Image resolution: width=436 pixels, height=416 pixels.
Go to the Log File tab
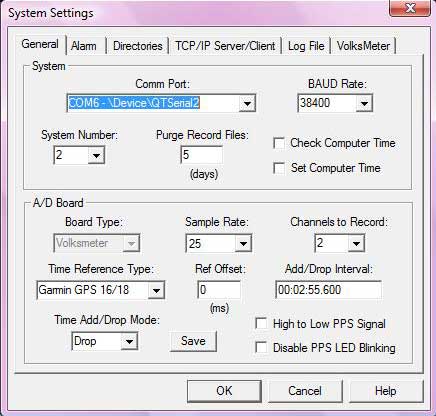click(306, 46)
